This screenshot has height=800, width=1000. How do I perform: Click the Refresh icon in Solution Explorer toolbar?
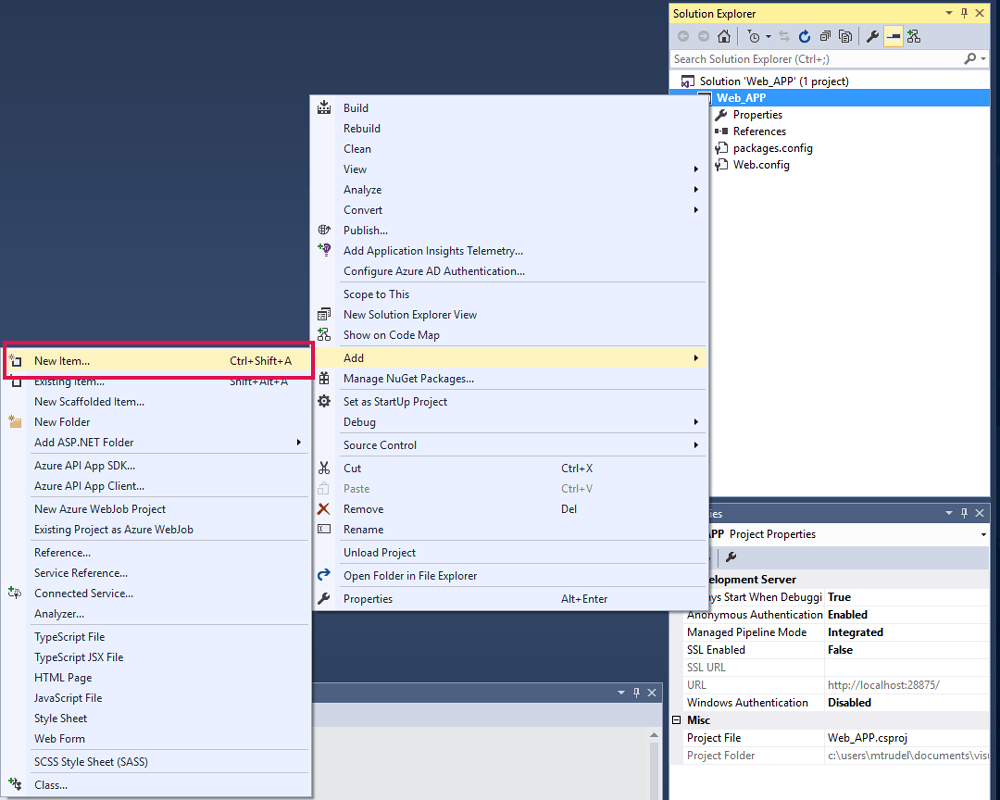805,37
